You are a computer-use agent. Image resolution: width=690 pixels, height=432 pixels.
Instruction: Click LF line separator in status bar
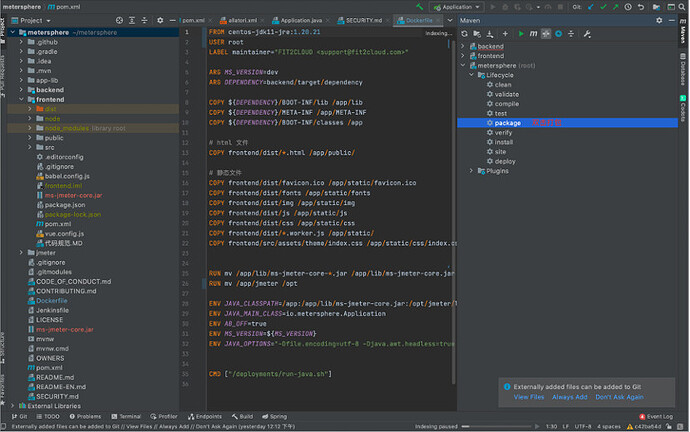565,426
